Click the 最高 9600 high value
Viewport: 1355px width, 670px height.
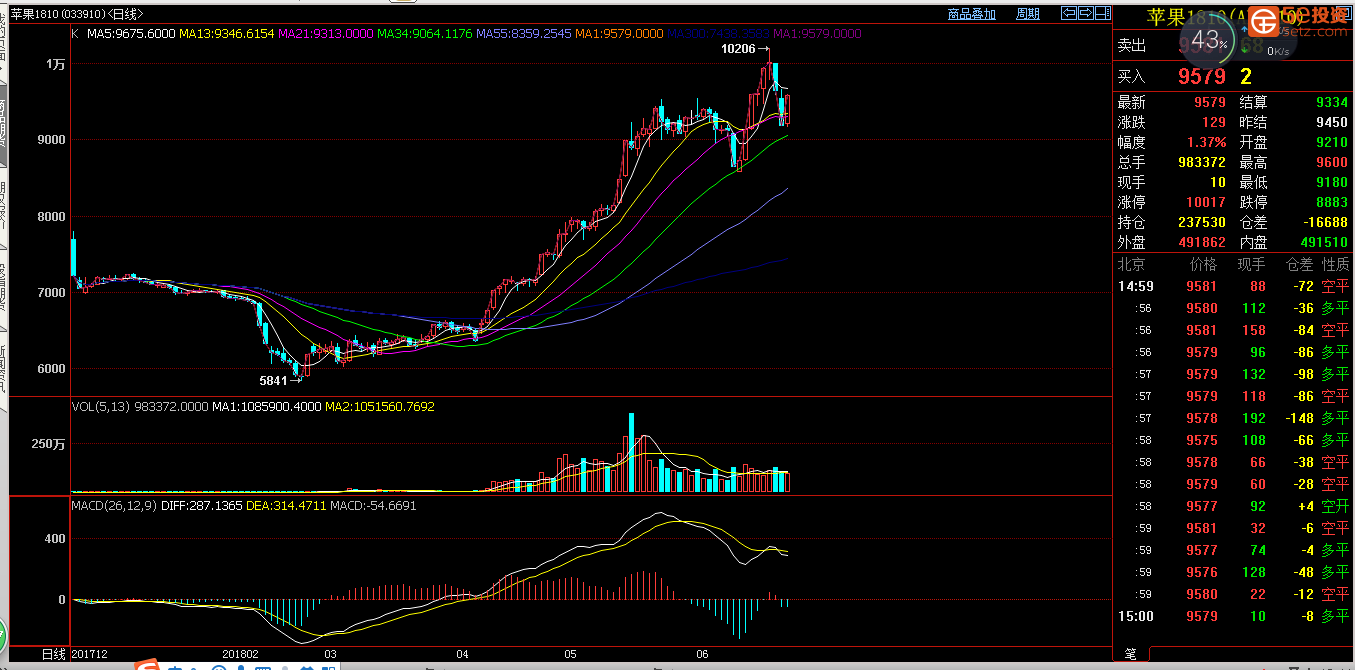coord(1331,162)
